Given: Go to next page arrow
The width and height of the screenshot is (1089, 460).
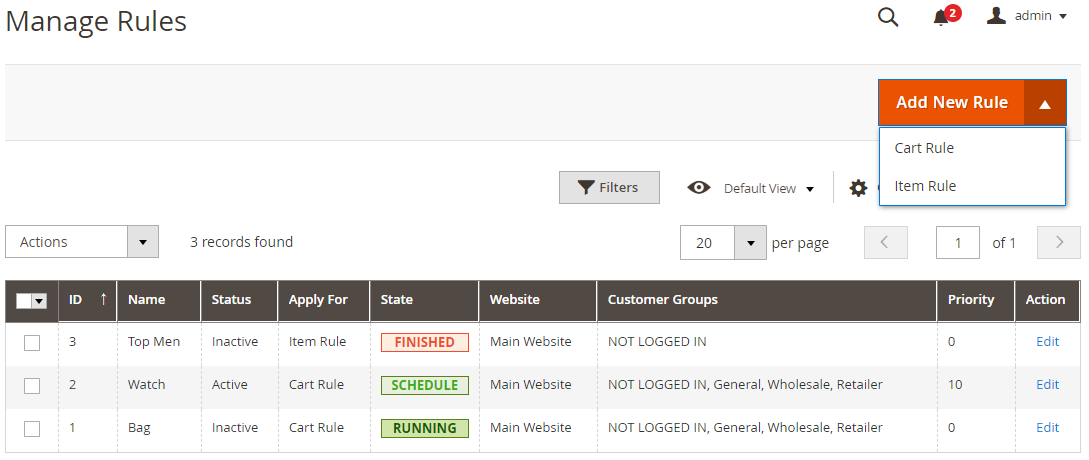Looking at the screenshot, I should 1059,242.
